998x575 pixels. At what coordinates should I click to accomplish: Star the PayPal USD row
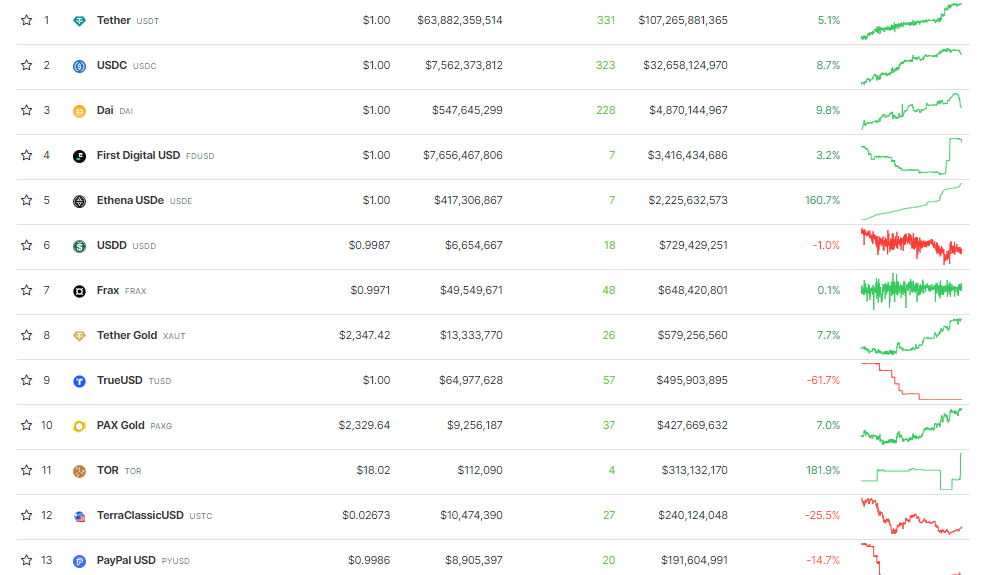click(x=26, y=560)
